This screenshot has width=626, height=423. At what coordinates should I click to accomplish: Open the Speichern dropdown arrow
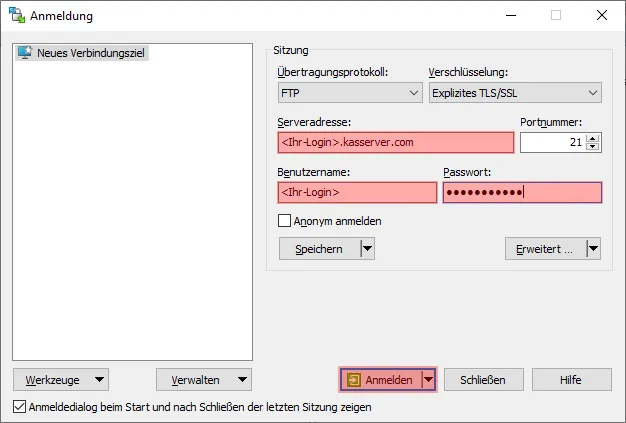367,249
